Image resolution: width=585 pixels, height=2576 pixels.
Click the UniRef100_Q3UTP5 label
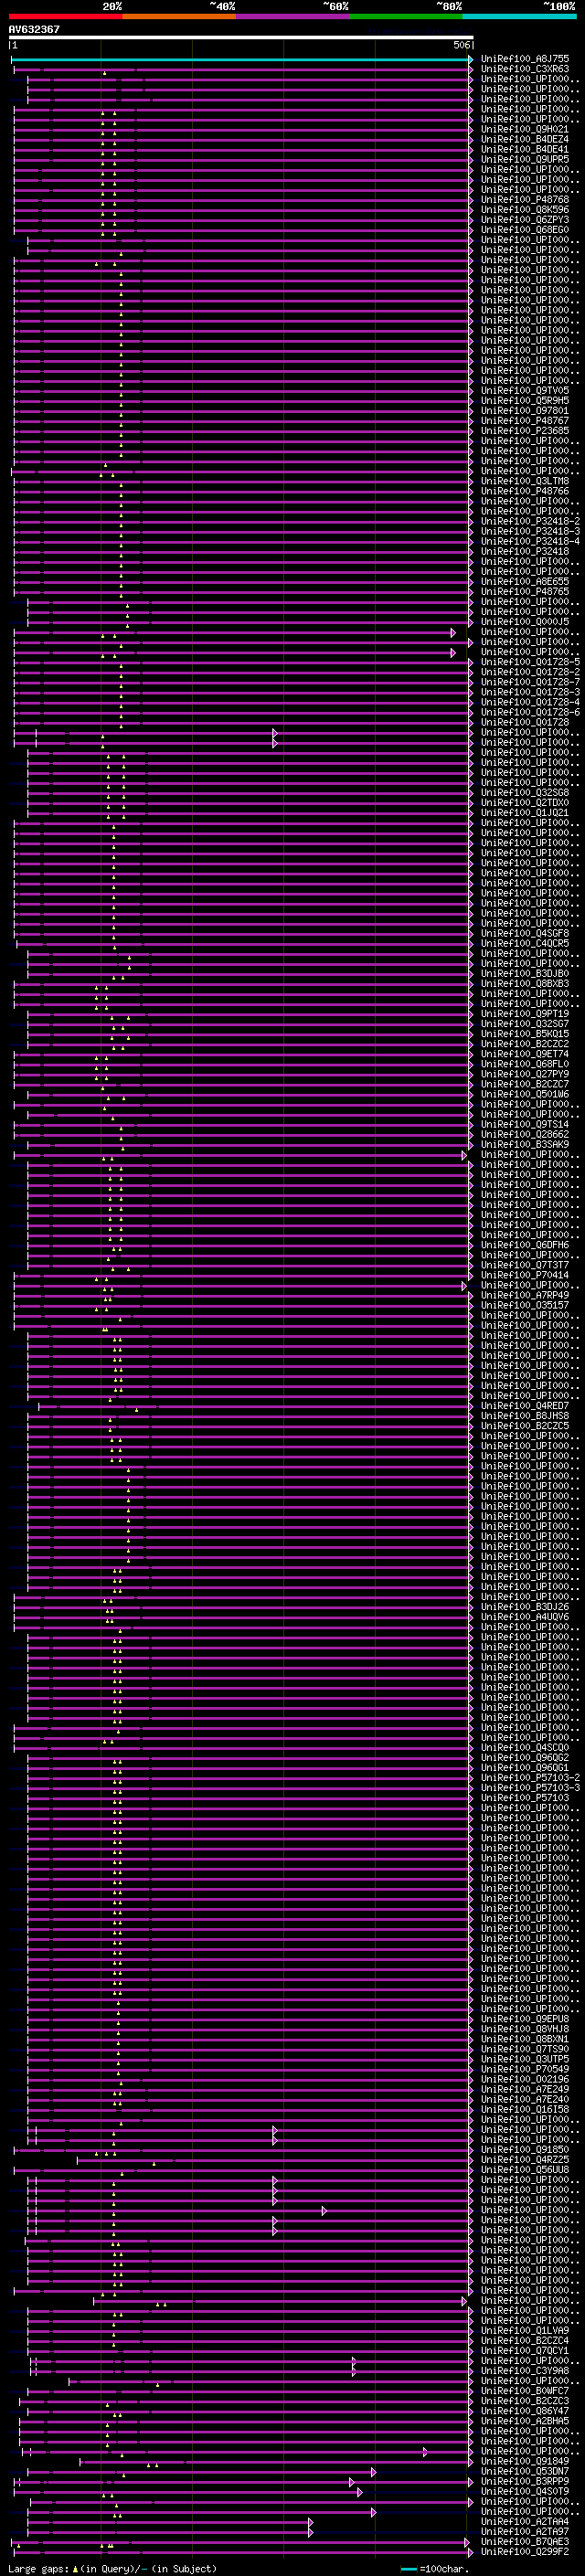525,2058
